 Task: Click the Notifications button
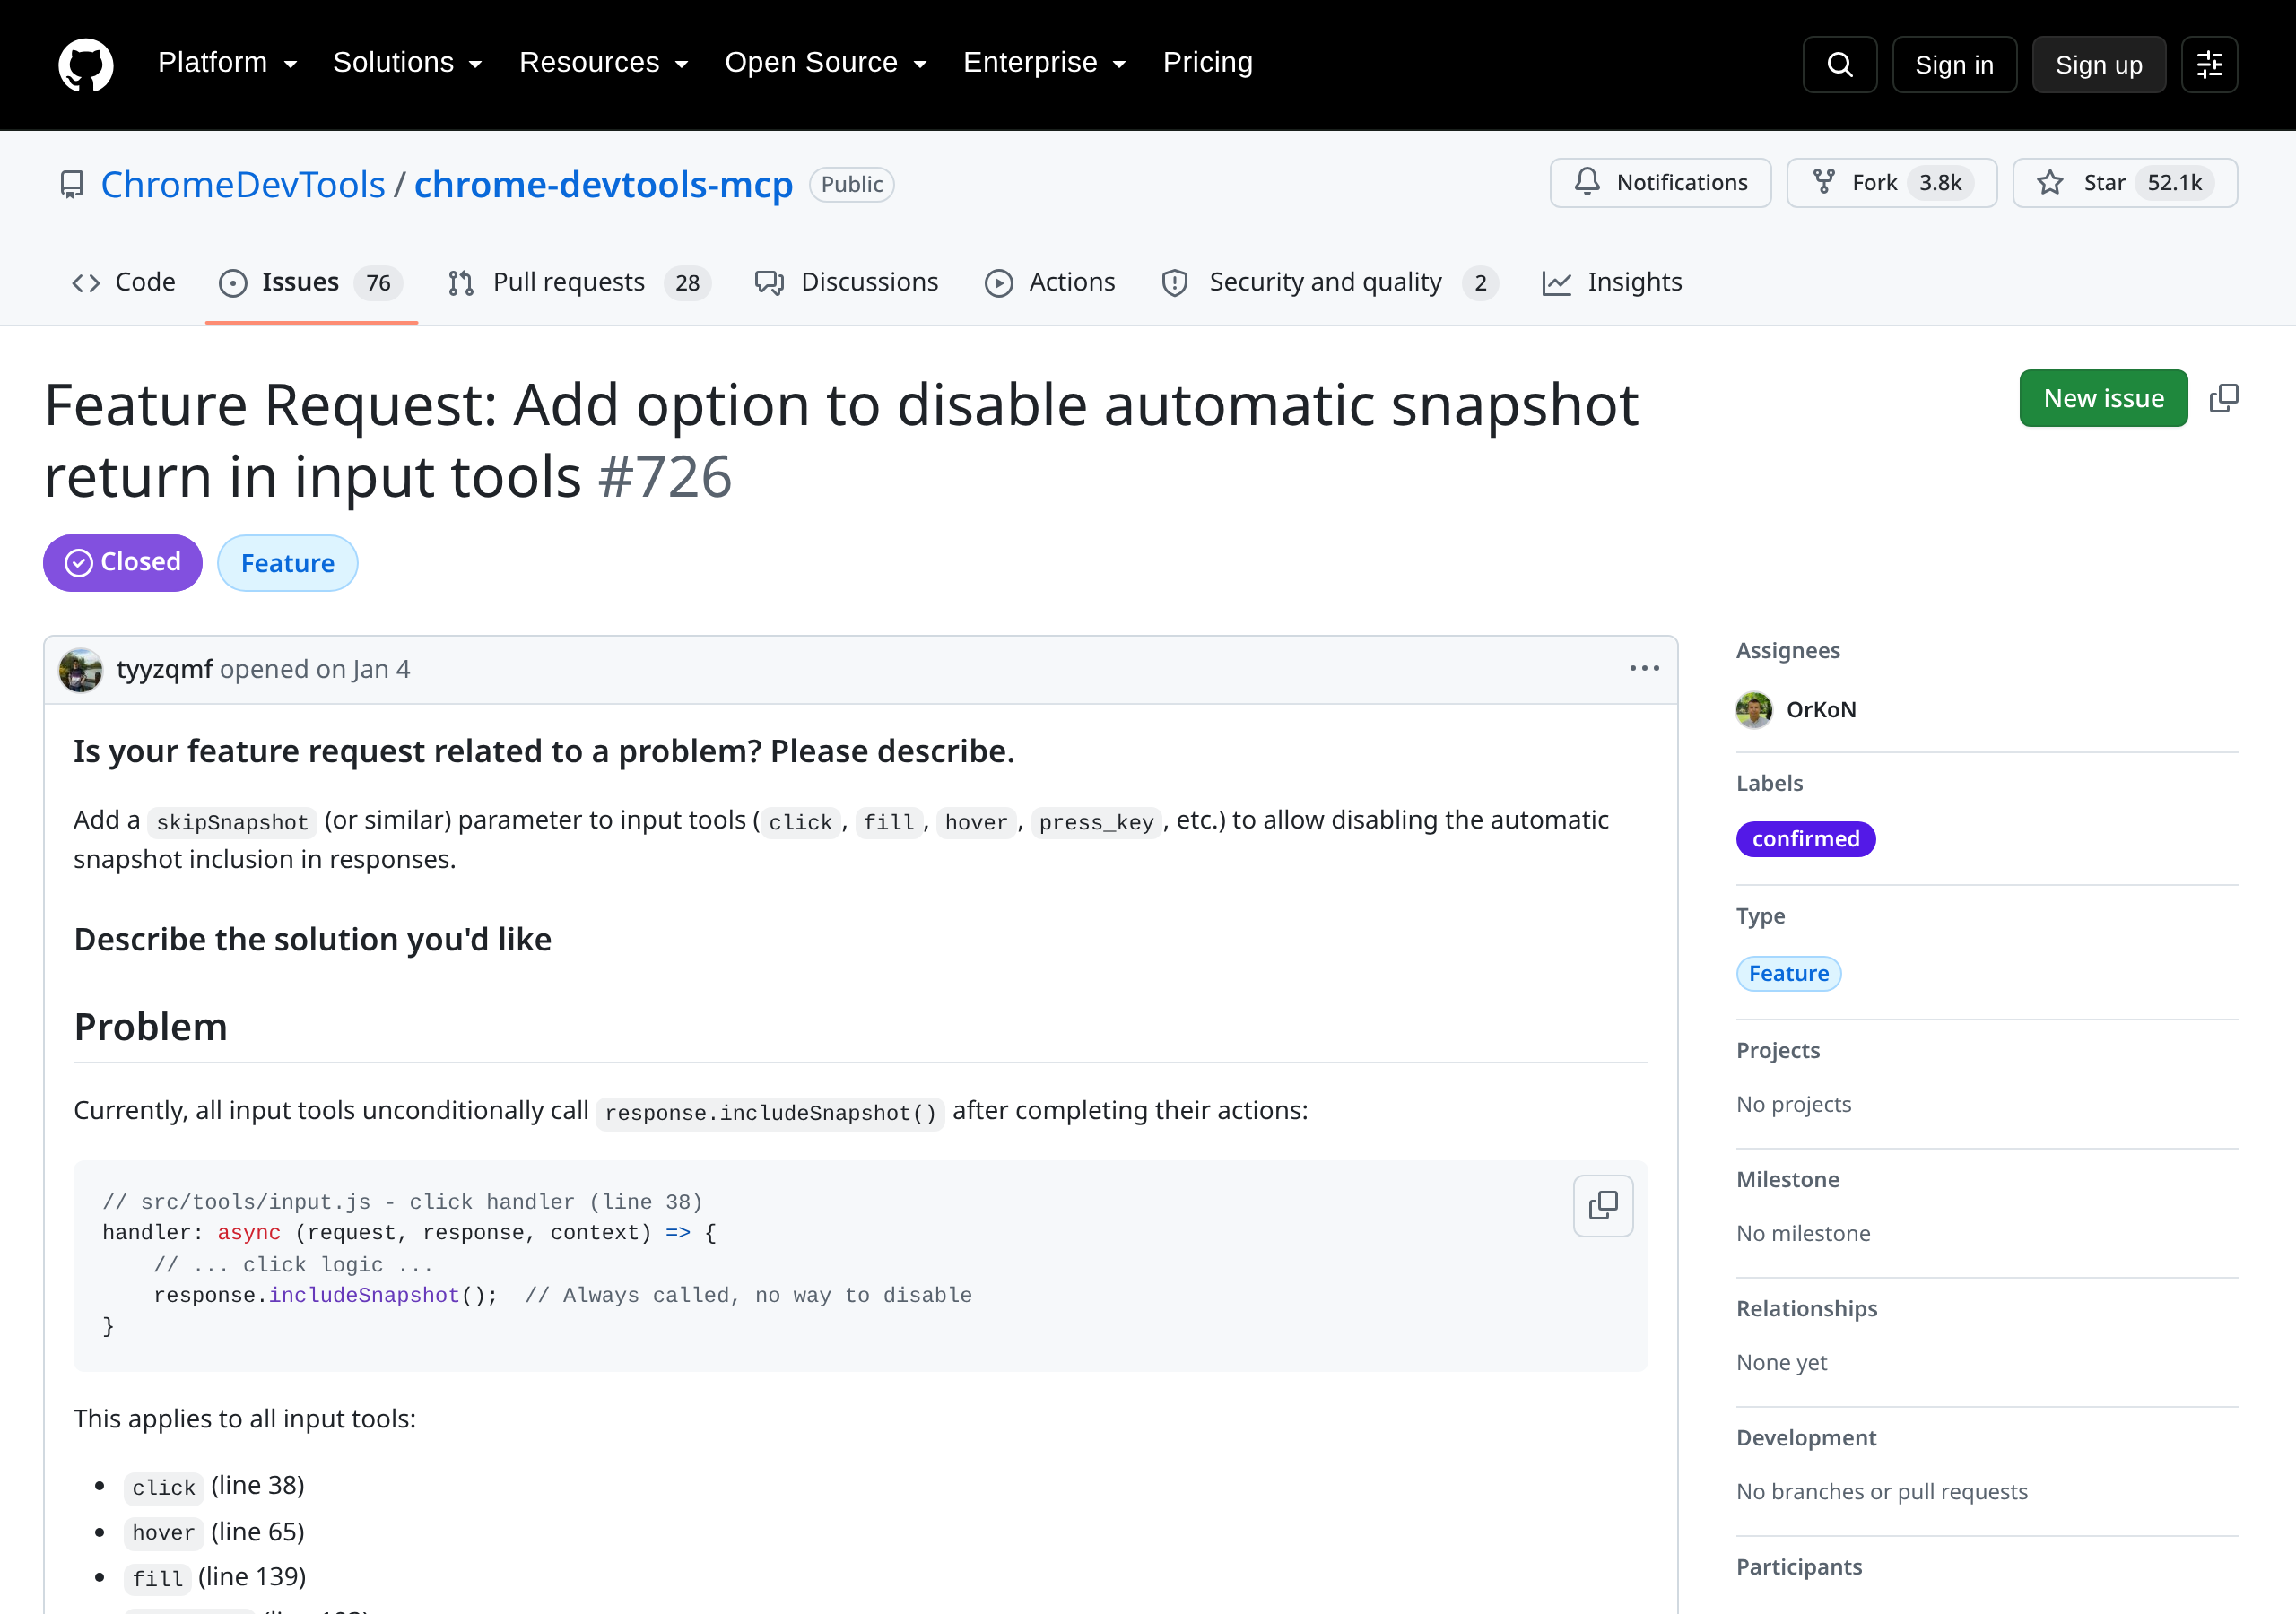pos(1660,182)
